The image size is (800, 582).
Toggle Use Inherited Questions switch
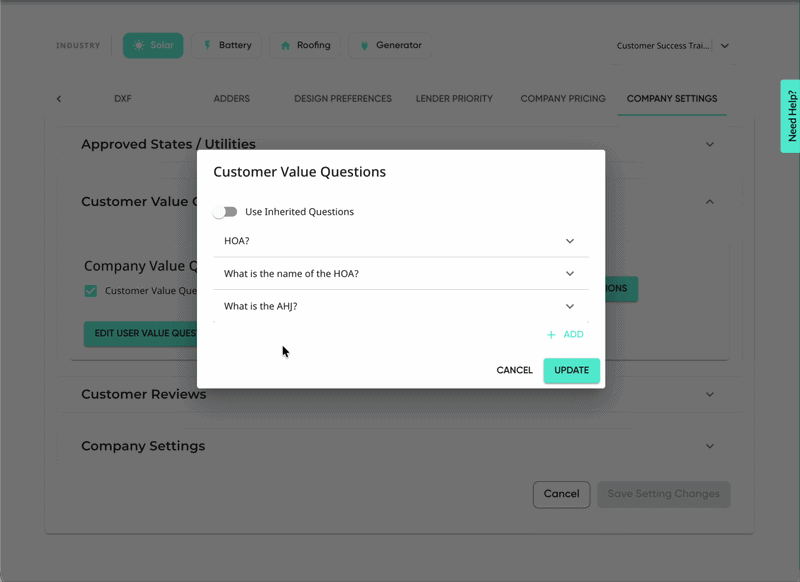tap(225, 212)
